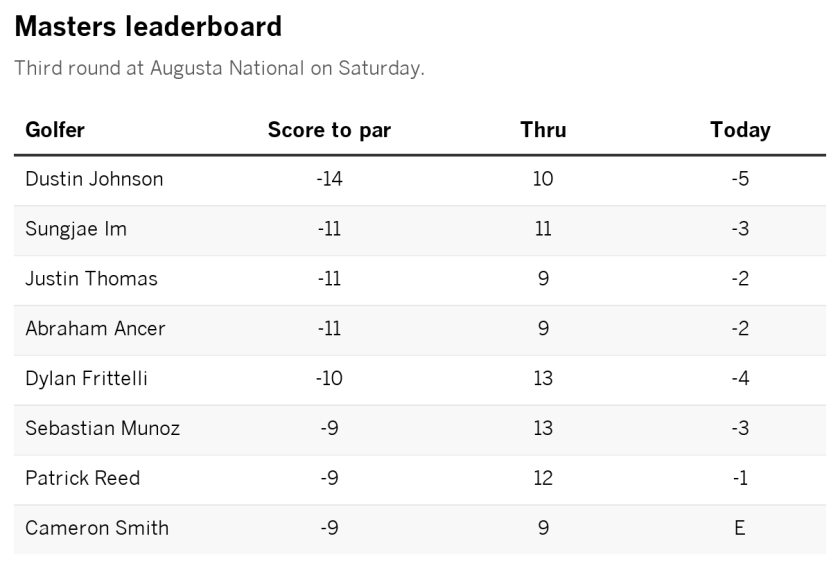Screen dimensions: 840x568
Task: Click the Today column header
Action: tap(740, 130)
